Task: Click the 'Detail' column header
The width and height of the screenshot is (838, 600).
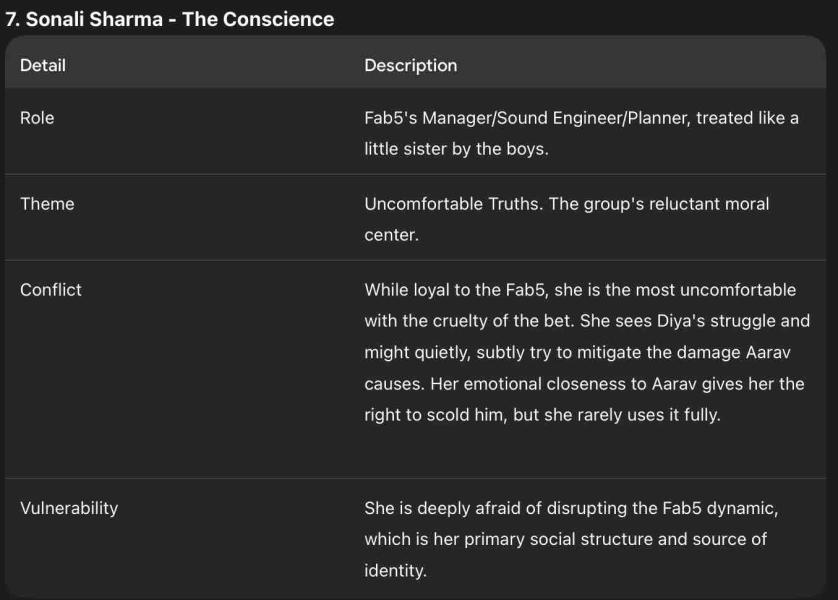Action: point(43,65)
